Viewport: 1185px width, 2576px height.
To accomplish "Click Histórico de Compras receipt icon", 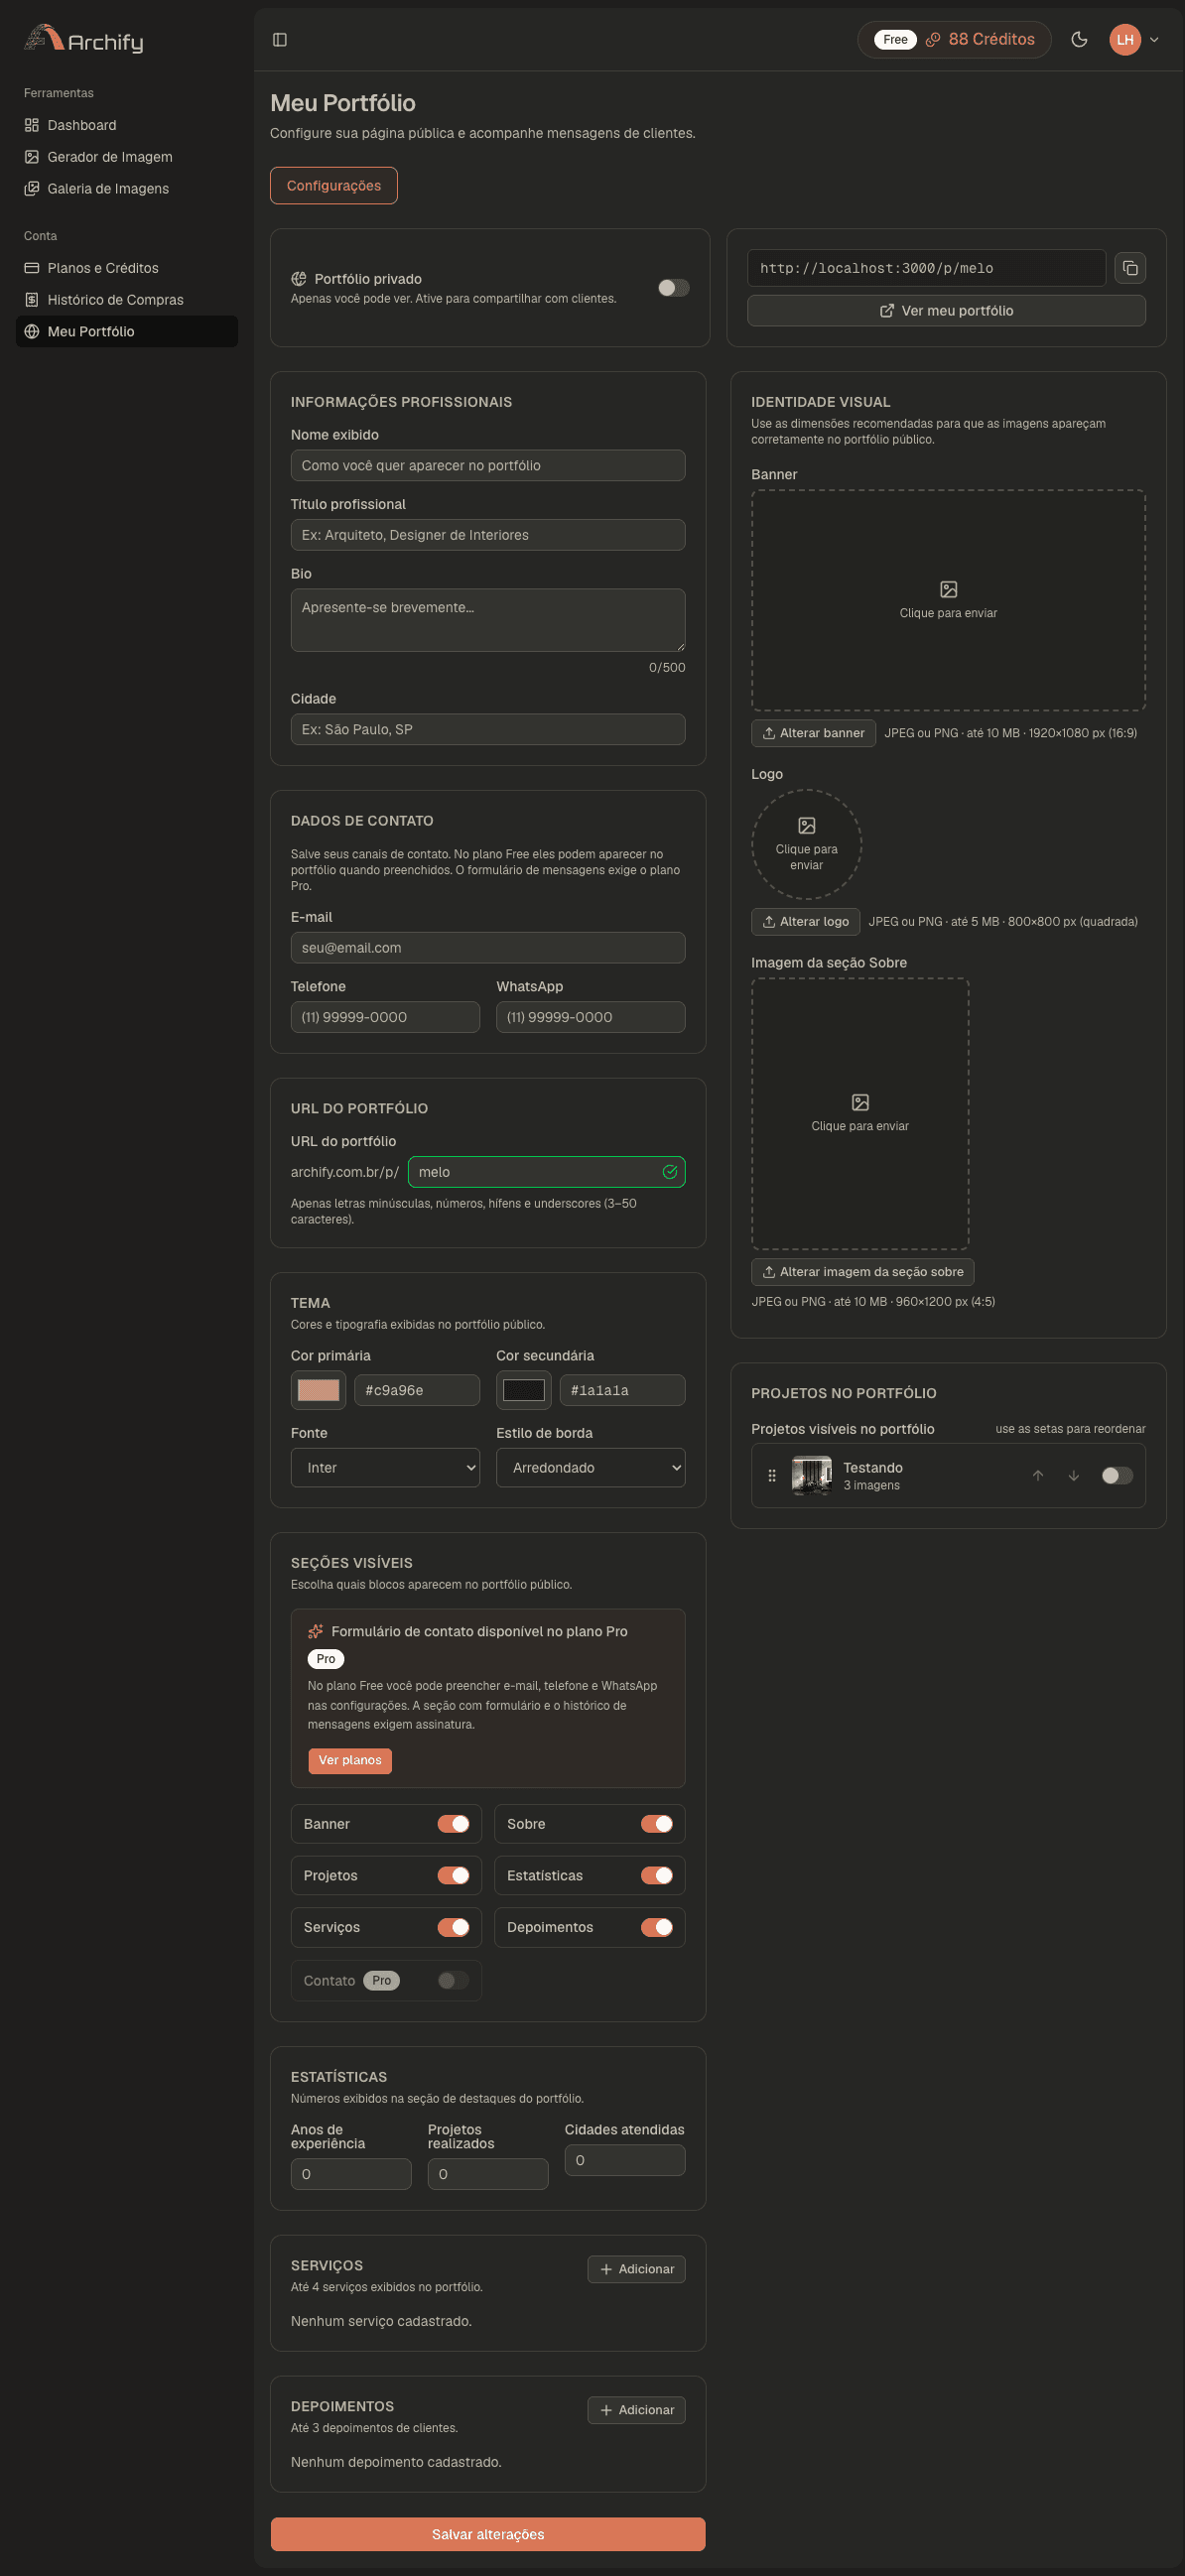I will (x=32, y=300).
